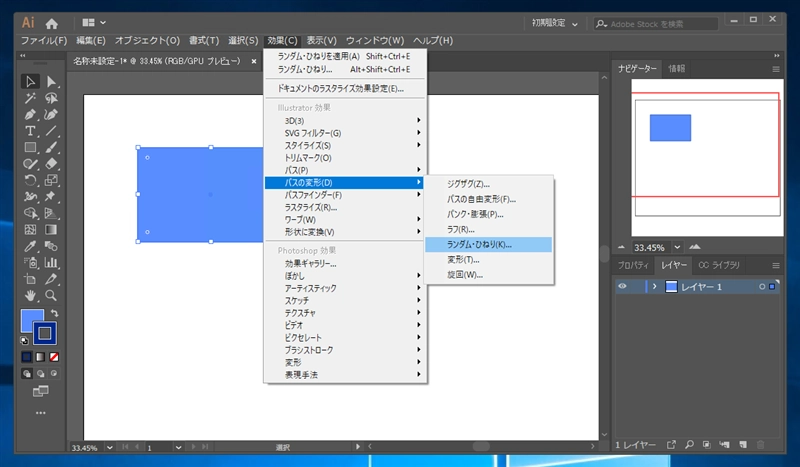Select the Type tool
The image size is (800, 467).
[x=30, y=131]
